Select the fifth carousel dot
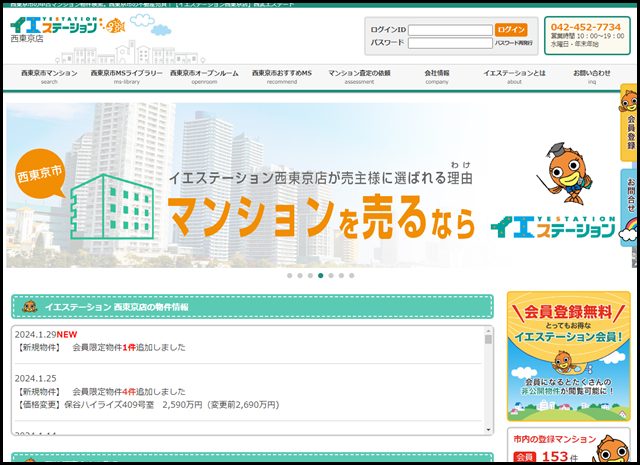Image resolution: width=640 pixels, height=465 pixels. click(x=331, y=276)
